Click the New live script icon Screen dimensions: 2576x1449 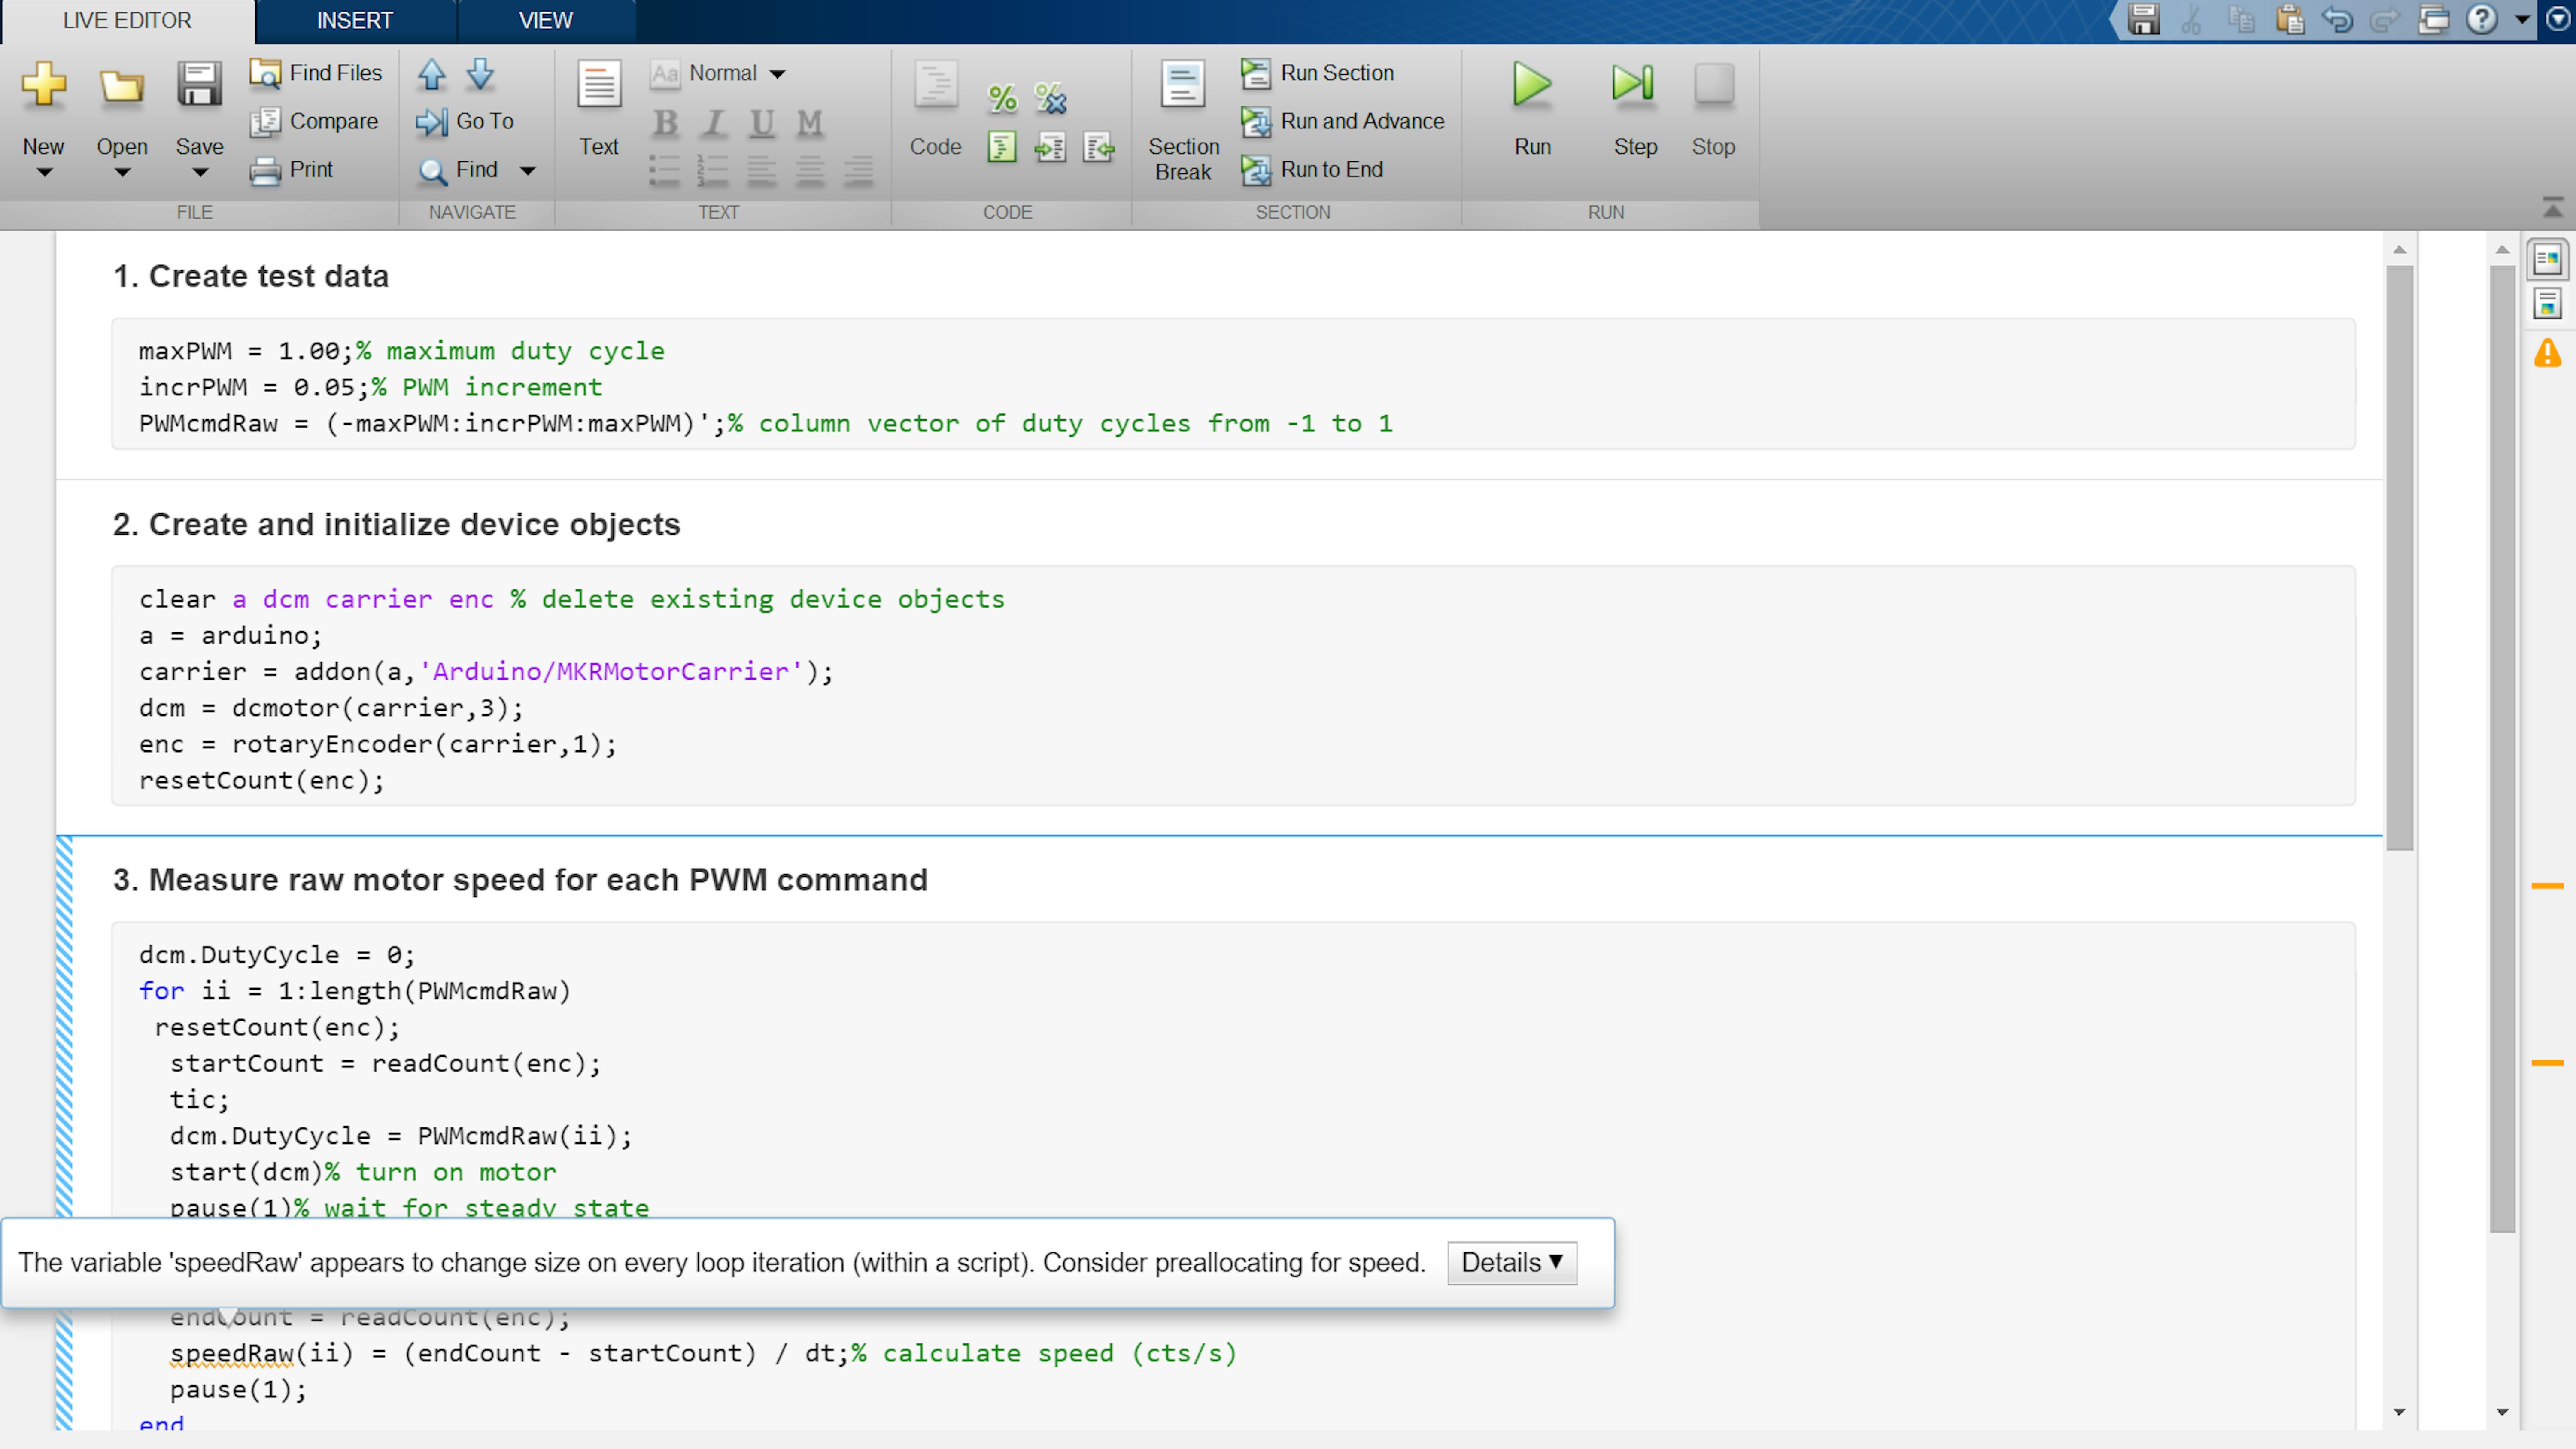(x=44, y=85)
